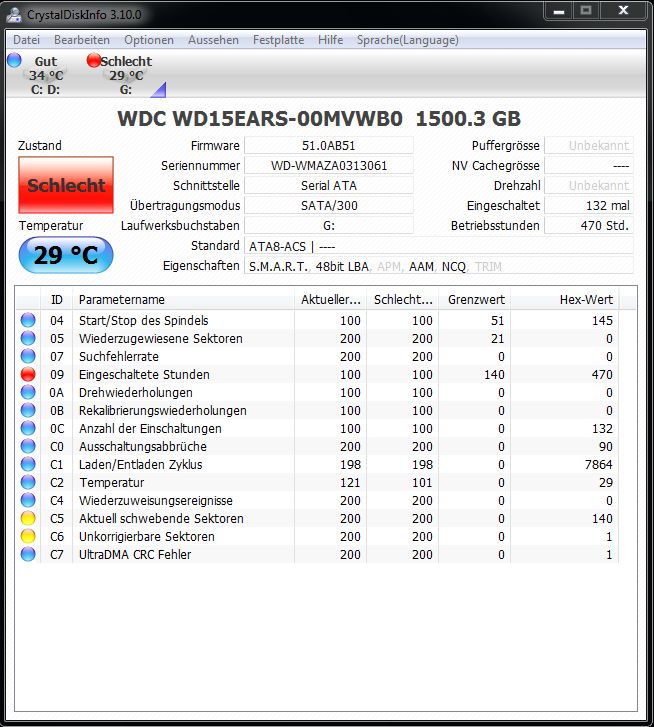Select the Start/Stop des Spindels row text
Image resolution: width=654 pixels, height=727 pixels.
point(144,320)
